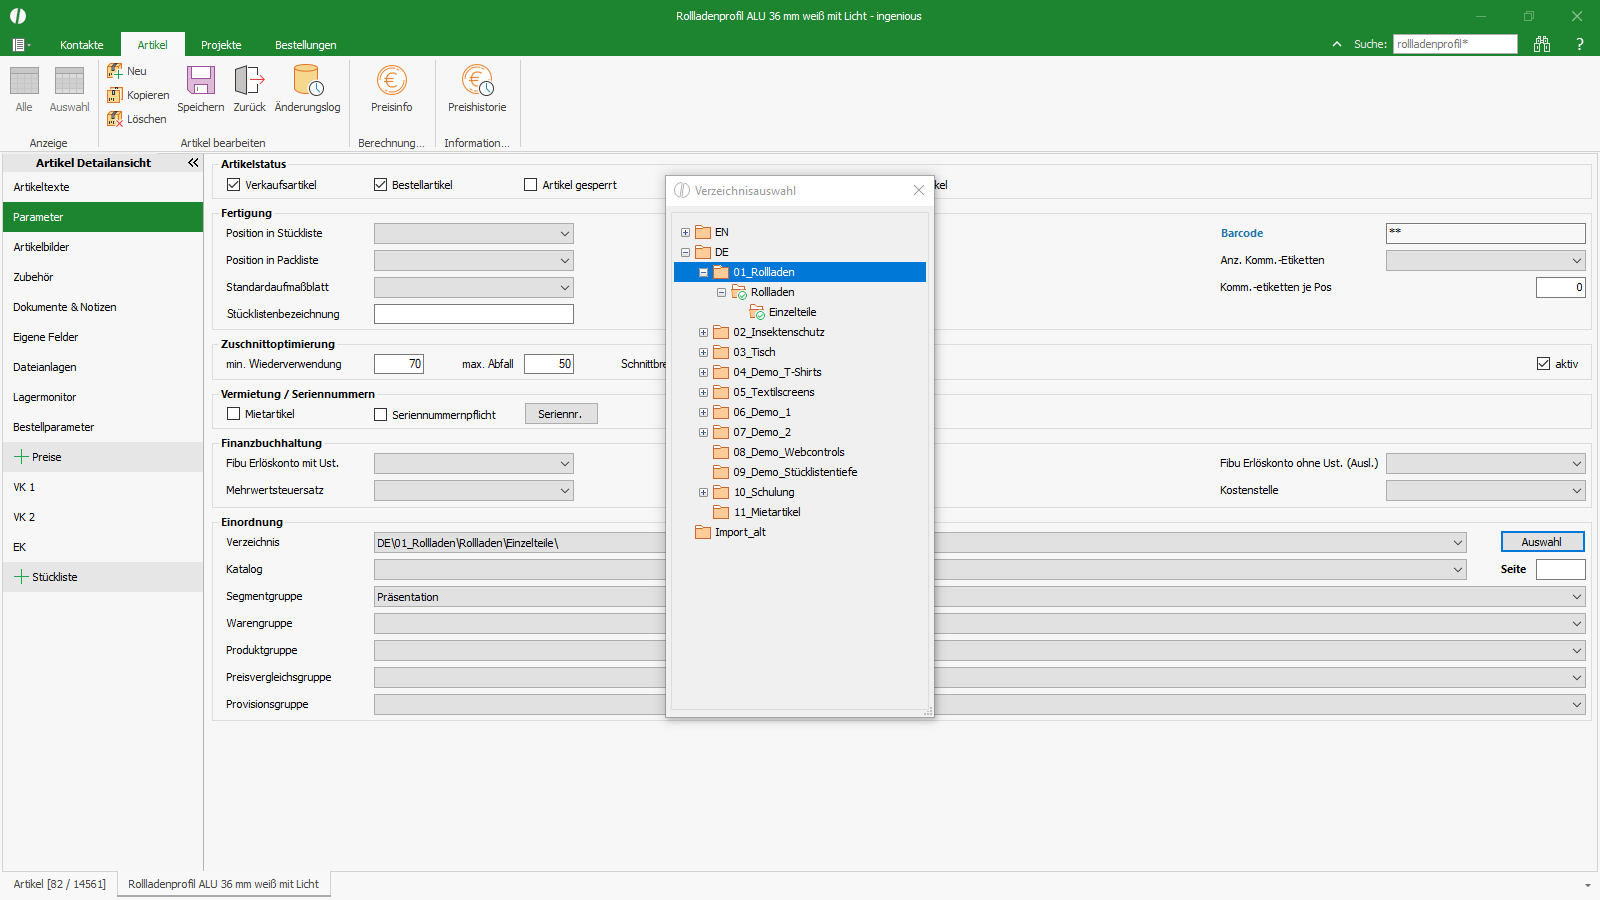Switch to the Projekte tab
Image resolution: width=1600 pixels, height=900 pixels.
click(x=221, y=45)
